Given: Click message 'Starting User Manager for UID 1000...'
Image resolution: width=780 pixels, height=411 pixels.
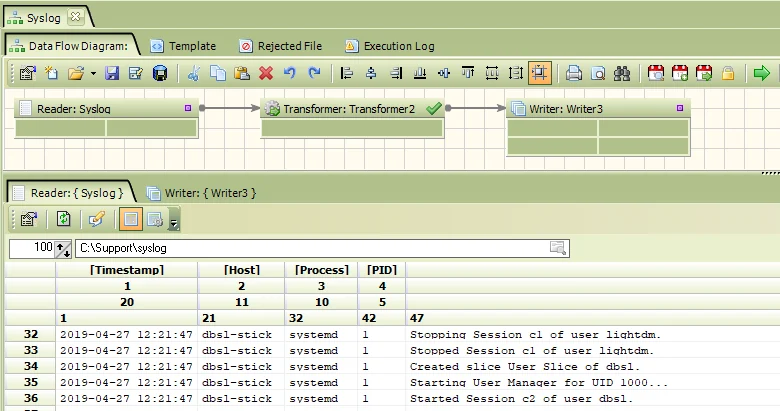Looking at the screenshot, I should click(x=538, y=383).
